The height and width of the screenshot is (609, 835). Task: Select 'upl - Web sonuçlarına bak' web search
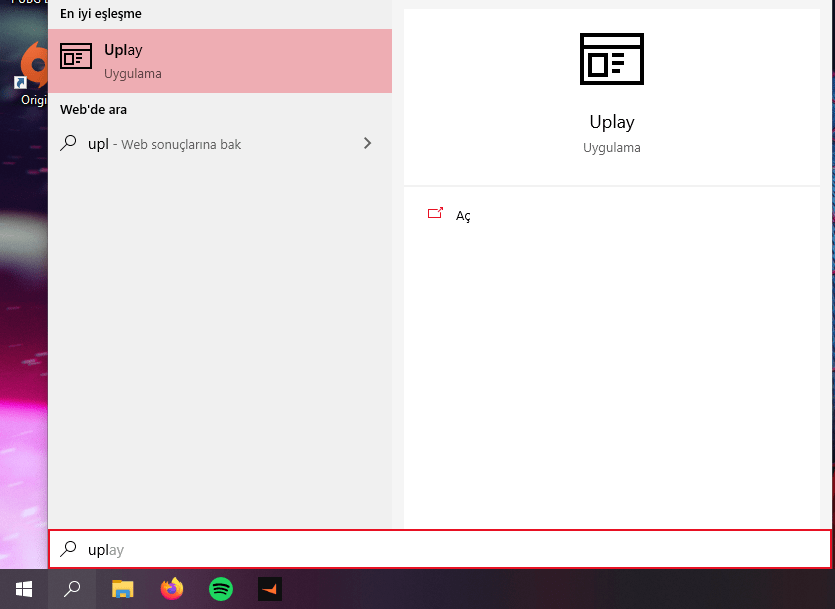tap(220, 144)
